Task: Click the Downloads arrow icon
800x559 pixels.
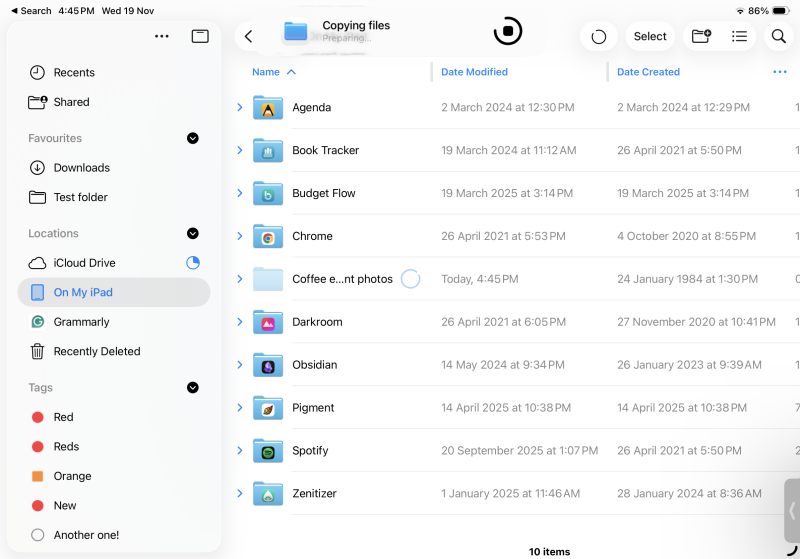Action: pos(37,168)
